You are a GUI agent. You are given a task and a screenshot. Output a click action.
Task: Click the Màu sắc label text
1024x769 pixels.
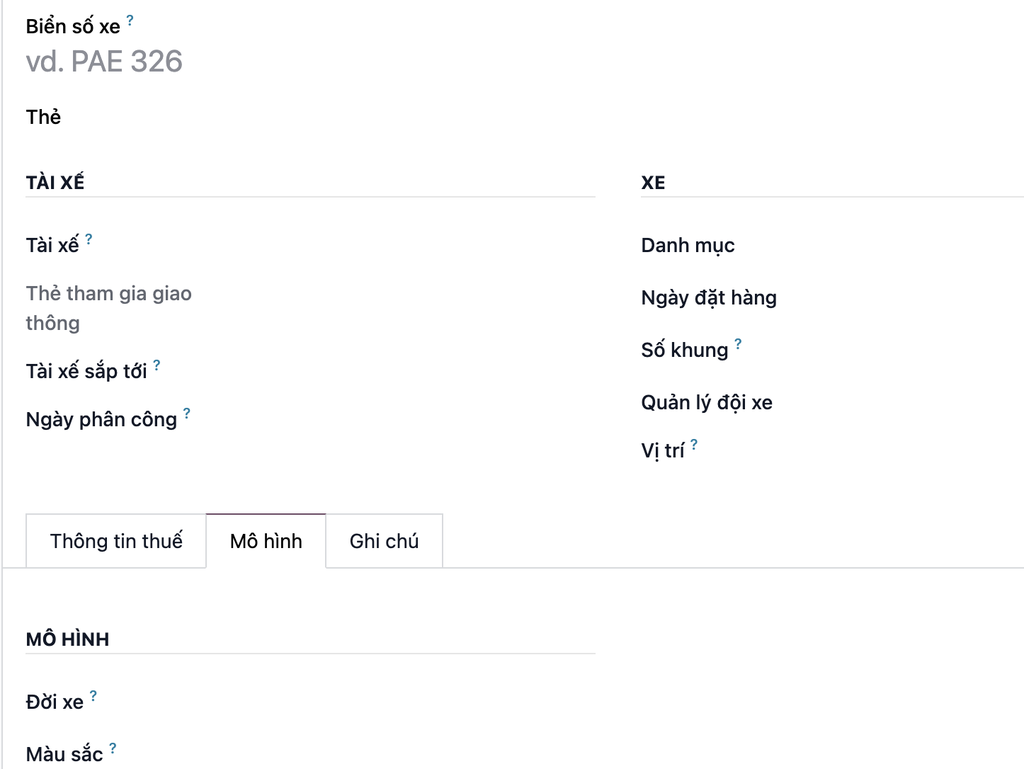pos(64,755)
